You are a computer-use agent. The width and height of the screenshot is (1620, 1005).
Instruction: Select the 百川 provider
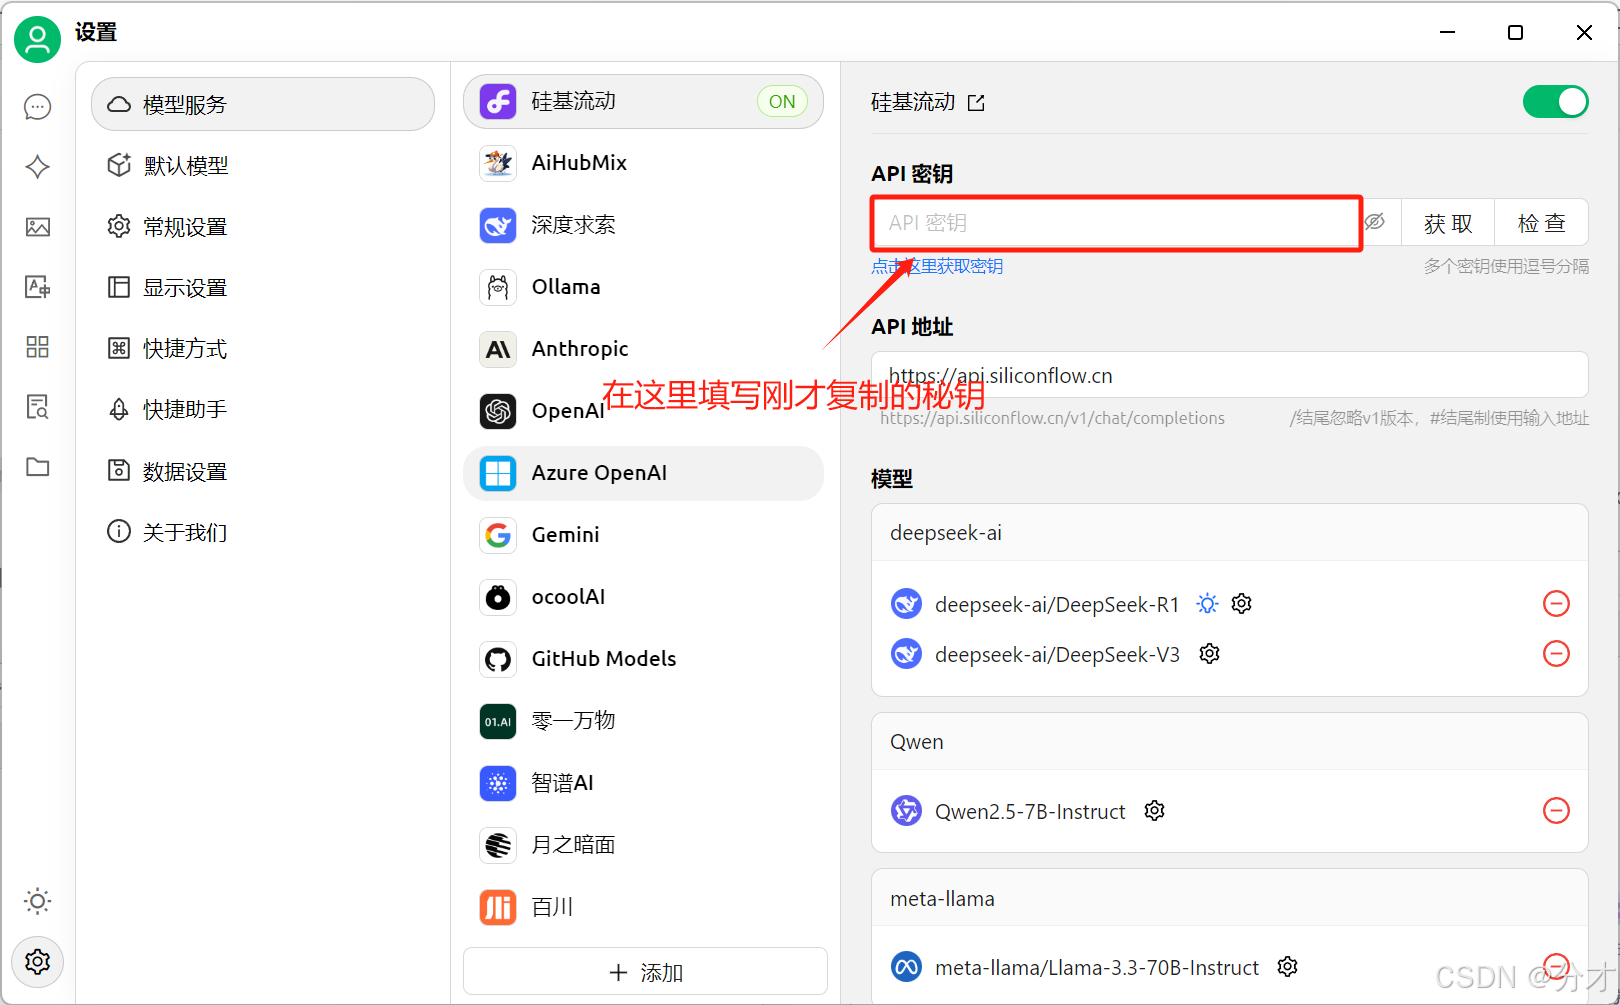(643, 907)
